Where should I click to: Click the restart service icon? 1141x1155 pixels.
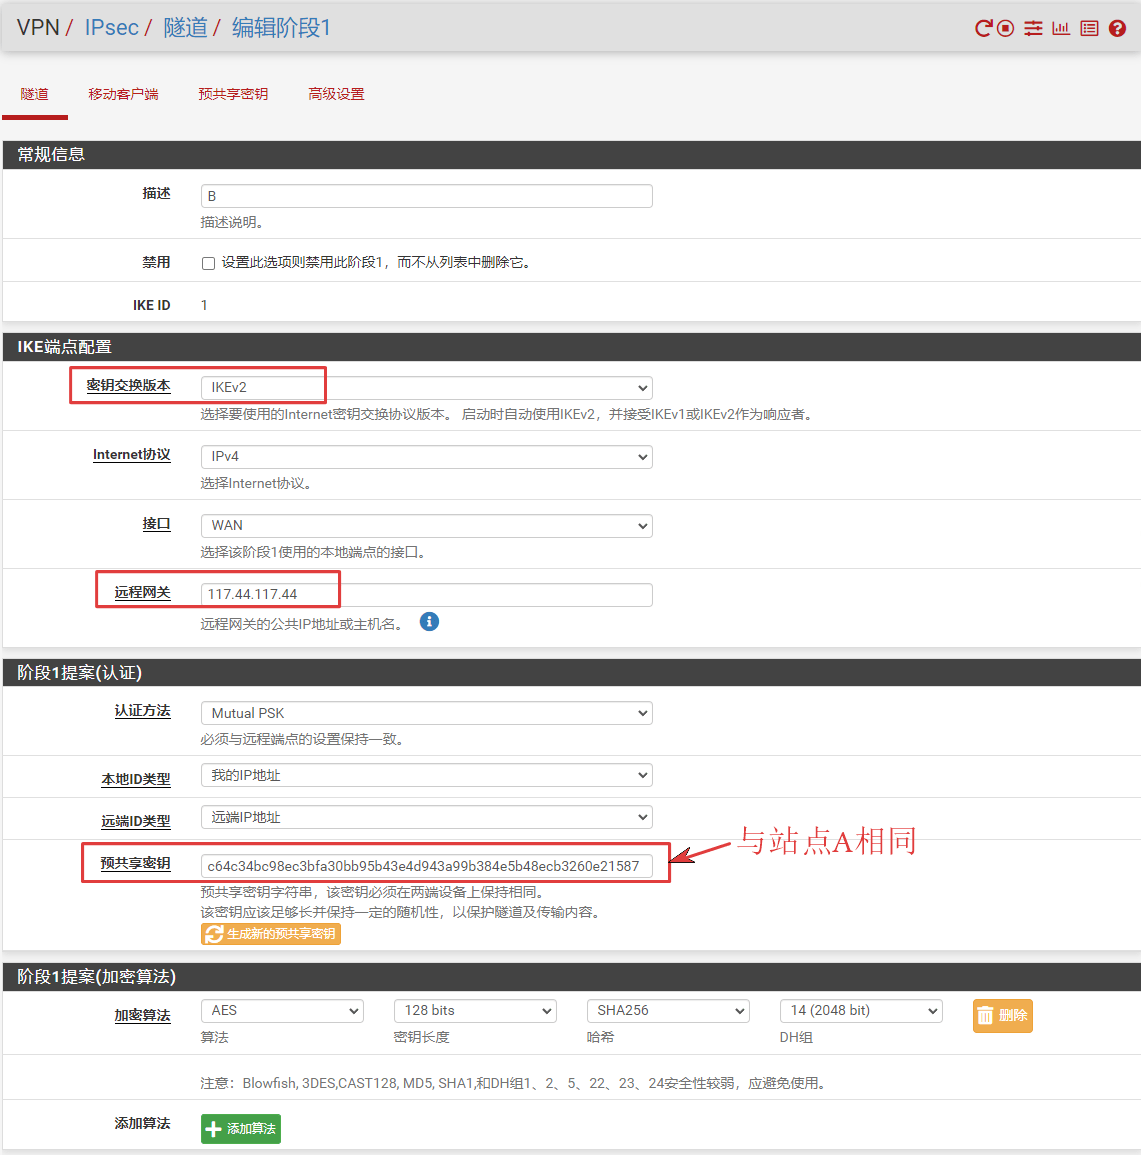pyautogui.click(x=984, y=28)
